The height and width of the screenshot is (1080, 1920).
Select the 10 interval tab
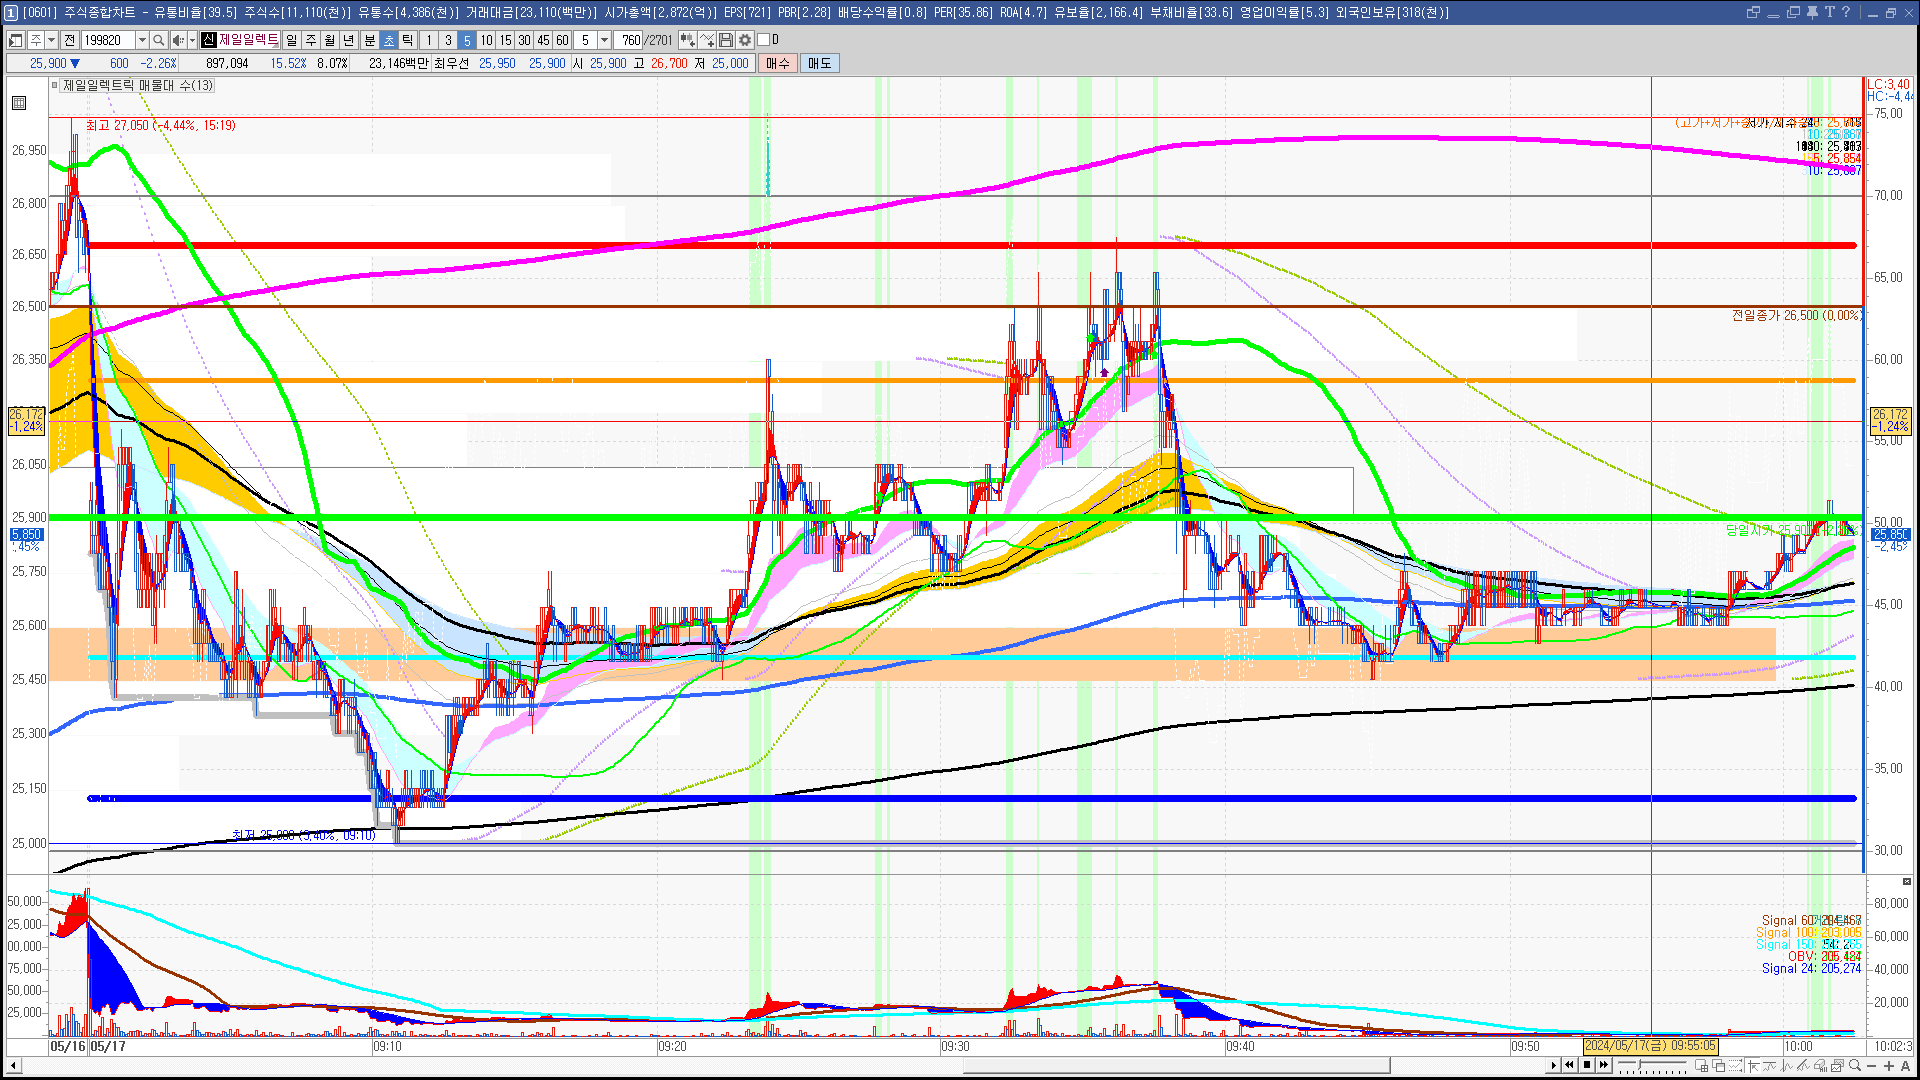coord(486,40)
